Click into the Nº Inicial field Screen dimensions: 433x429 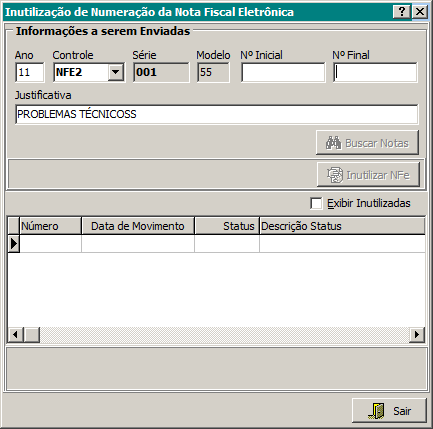coord(283,72)
